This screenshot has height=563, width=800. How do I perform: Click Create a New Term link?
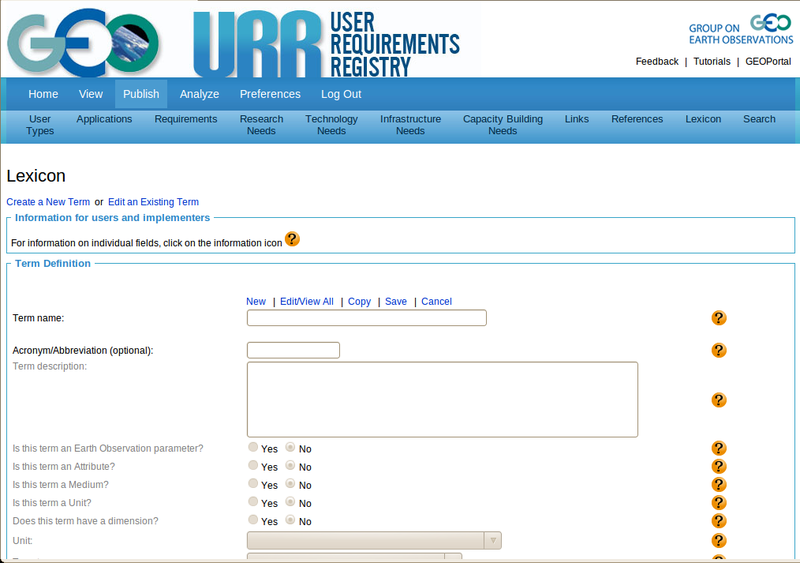pos(48,202)
